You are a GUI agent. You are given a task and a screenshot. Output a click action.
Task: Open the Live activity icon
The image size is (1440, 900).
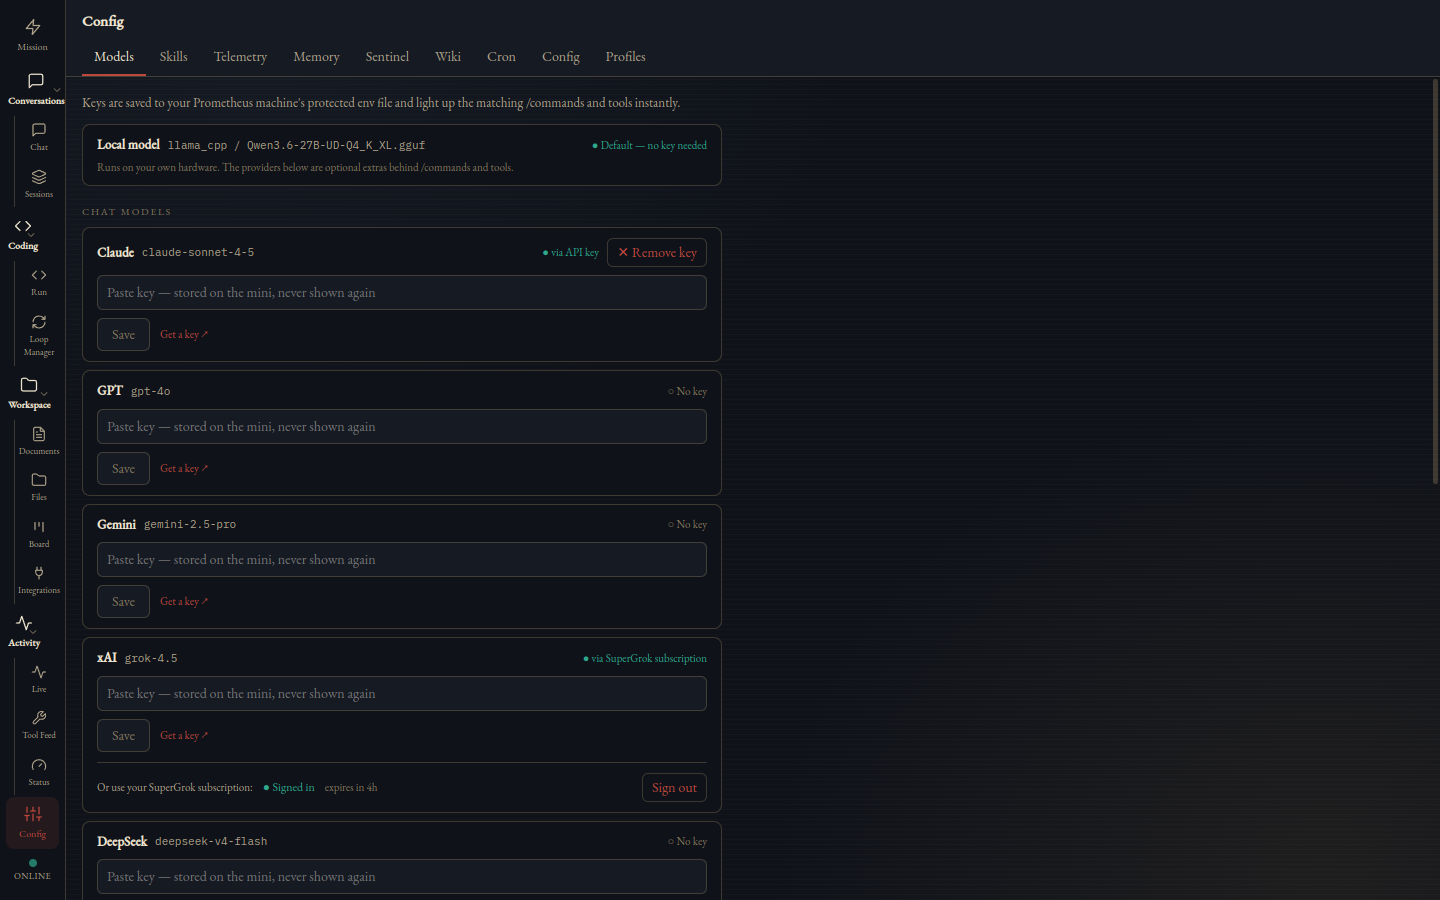[x=39, y=672]
